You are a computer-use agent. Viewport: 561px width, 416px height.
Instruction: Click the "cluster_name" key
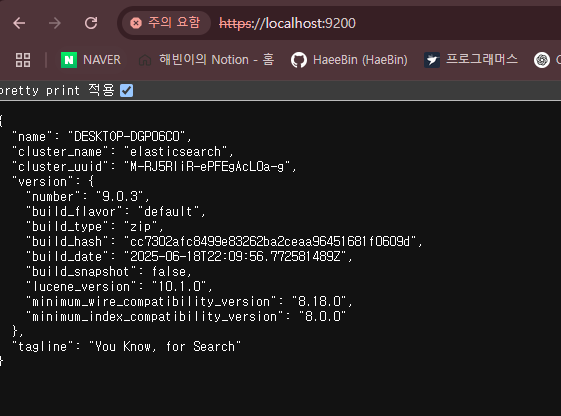coord(60,152)
